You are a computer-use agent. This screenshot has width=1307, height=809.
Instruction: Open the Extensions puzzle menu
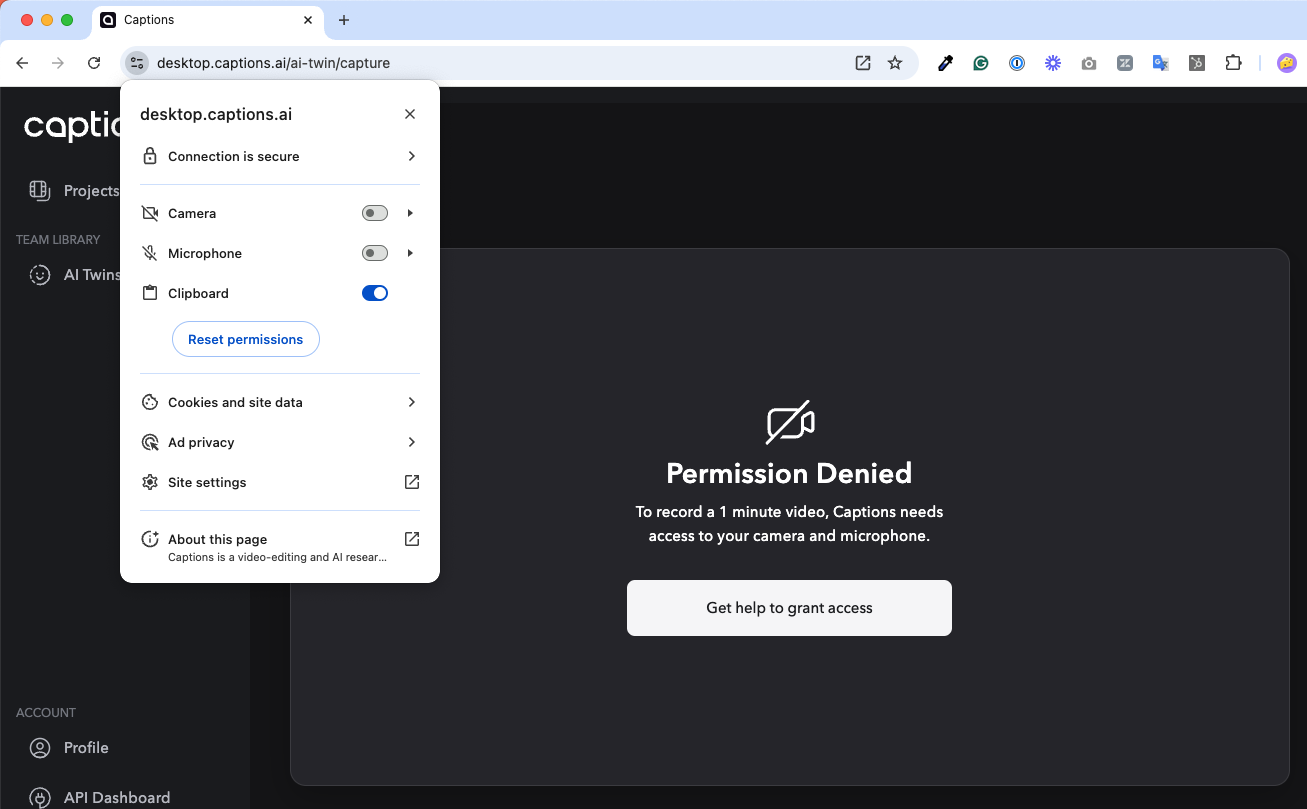pos(1233,63)
